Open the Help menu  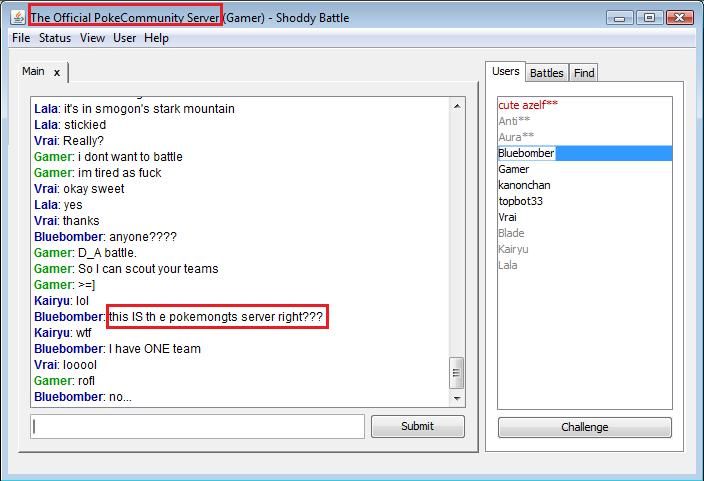coord(156,38)
